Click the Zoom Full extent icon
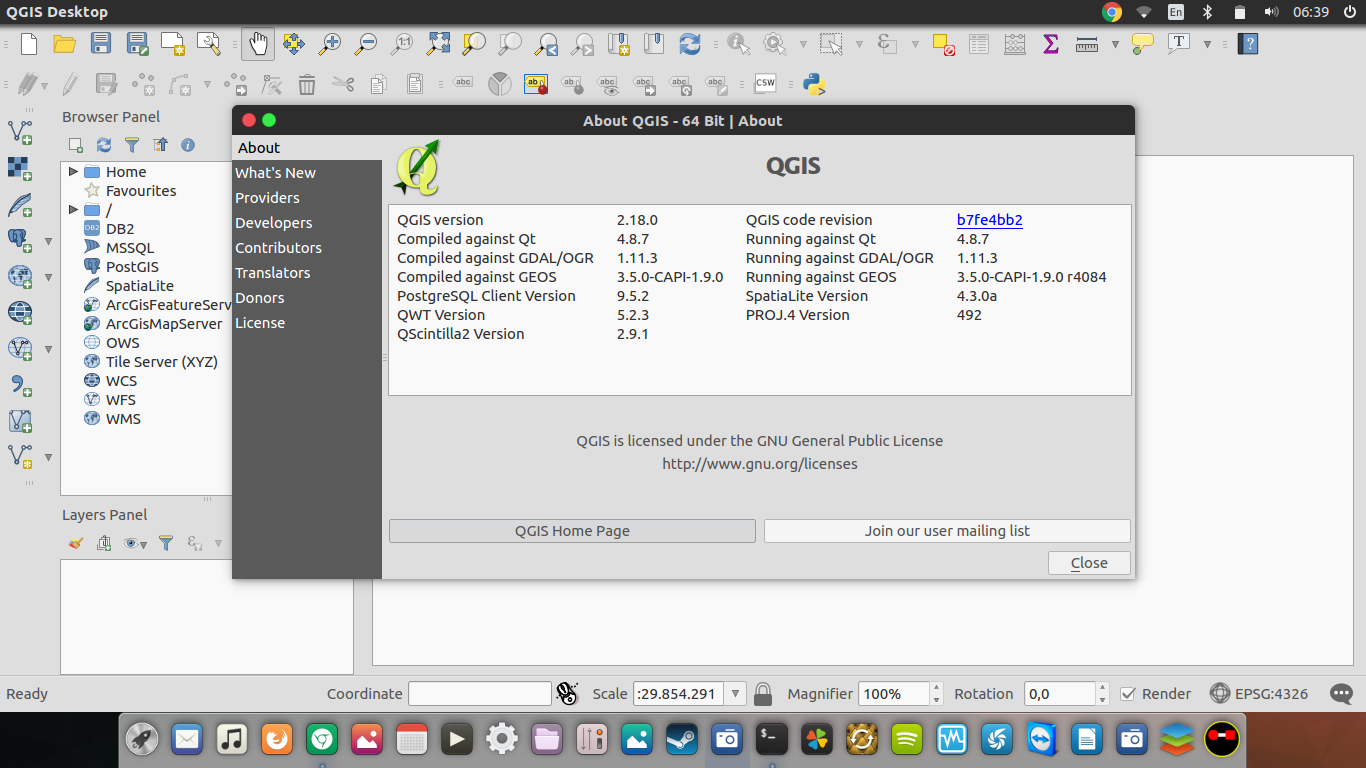The height and width of the screenshot is (768, 1366). click(x=438, y=44)
